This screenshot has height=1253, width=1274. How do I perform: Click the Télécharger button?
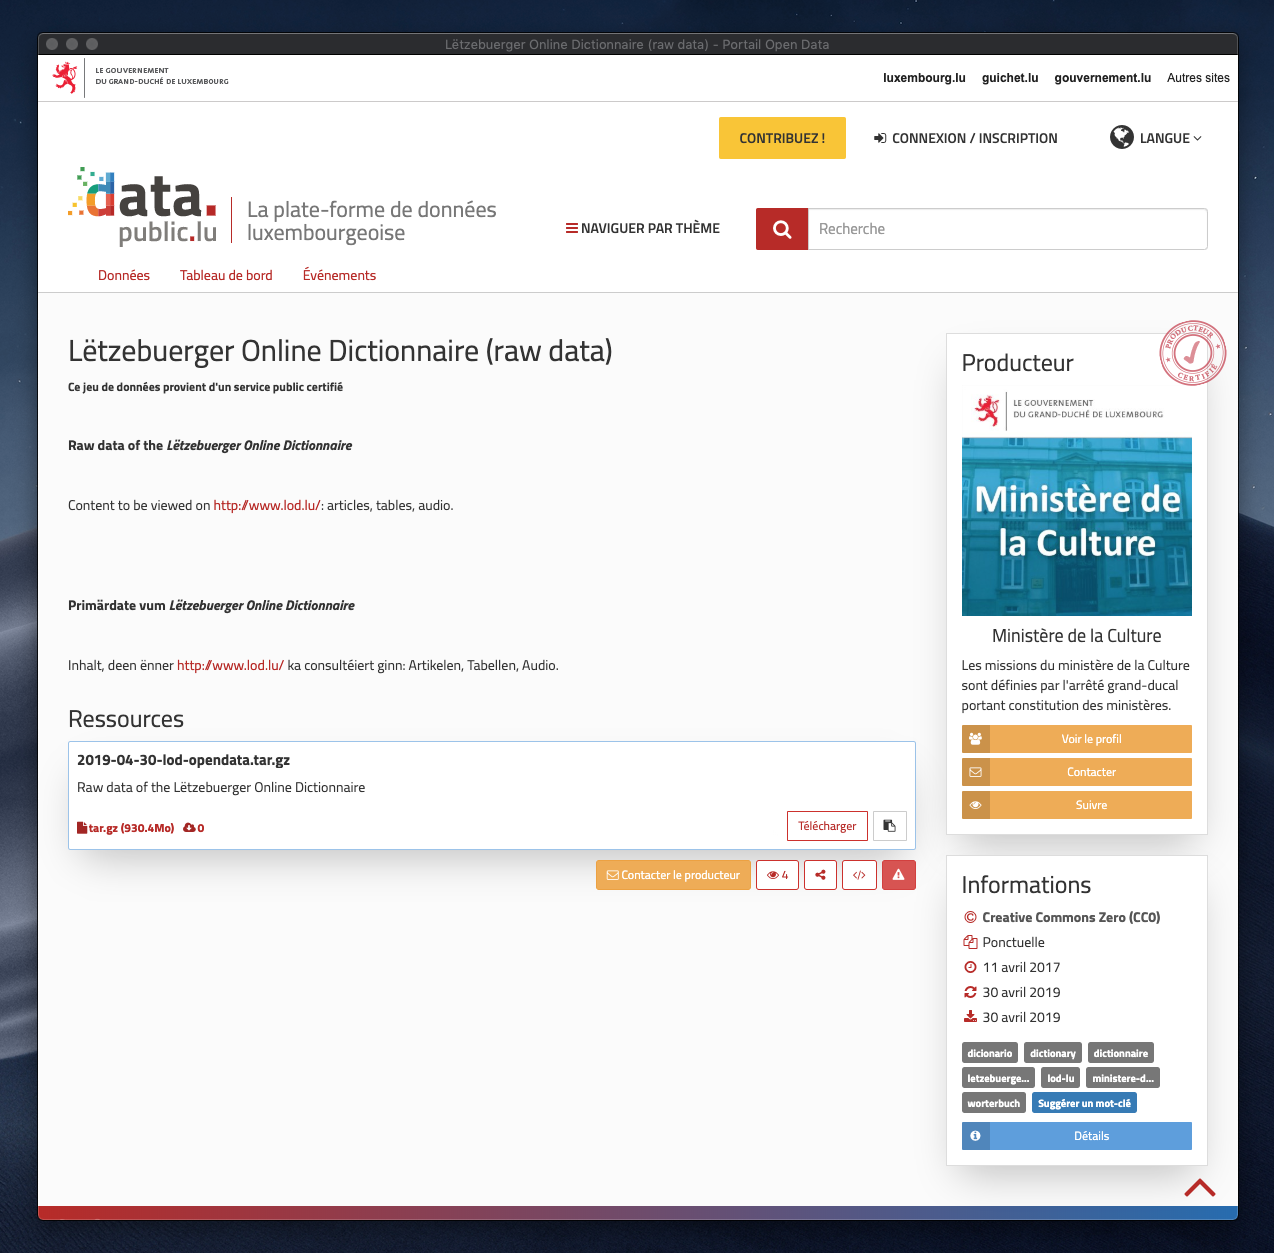827,826
